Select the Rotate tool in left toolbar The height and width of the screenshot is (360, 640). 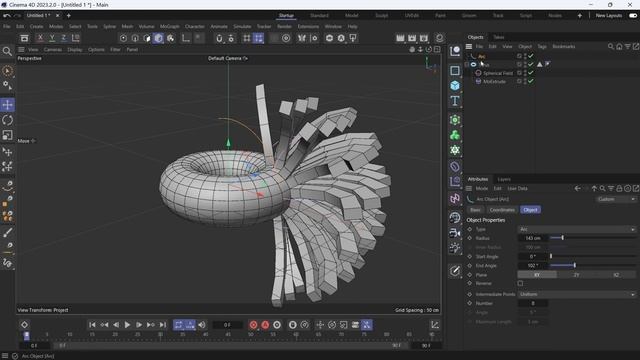[7, 120]
